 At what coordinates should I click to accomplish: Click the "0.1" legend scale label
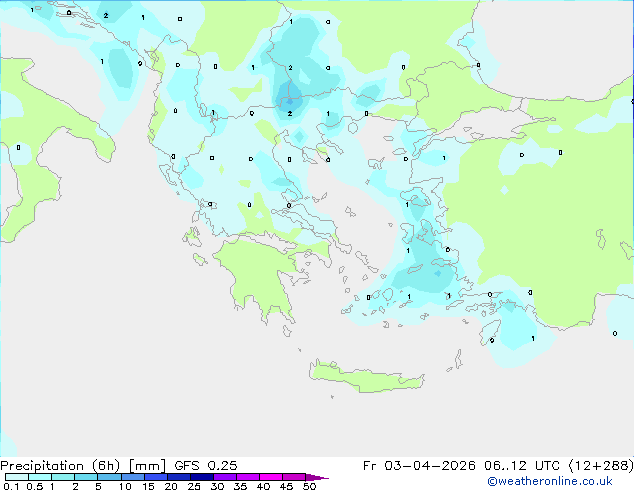(x=10, y=486)
